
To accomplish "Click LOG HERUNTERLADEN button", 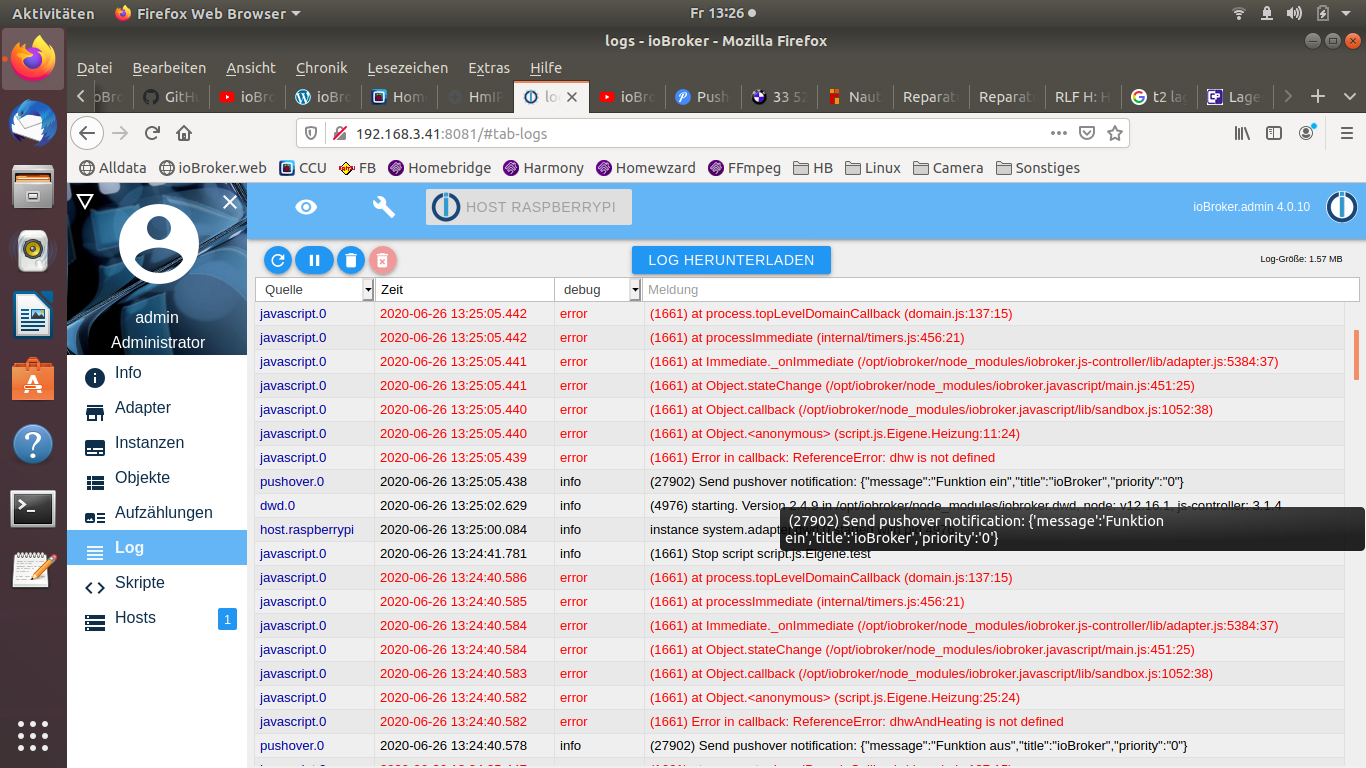I will (x=731, y=260).
